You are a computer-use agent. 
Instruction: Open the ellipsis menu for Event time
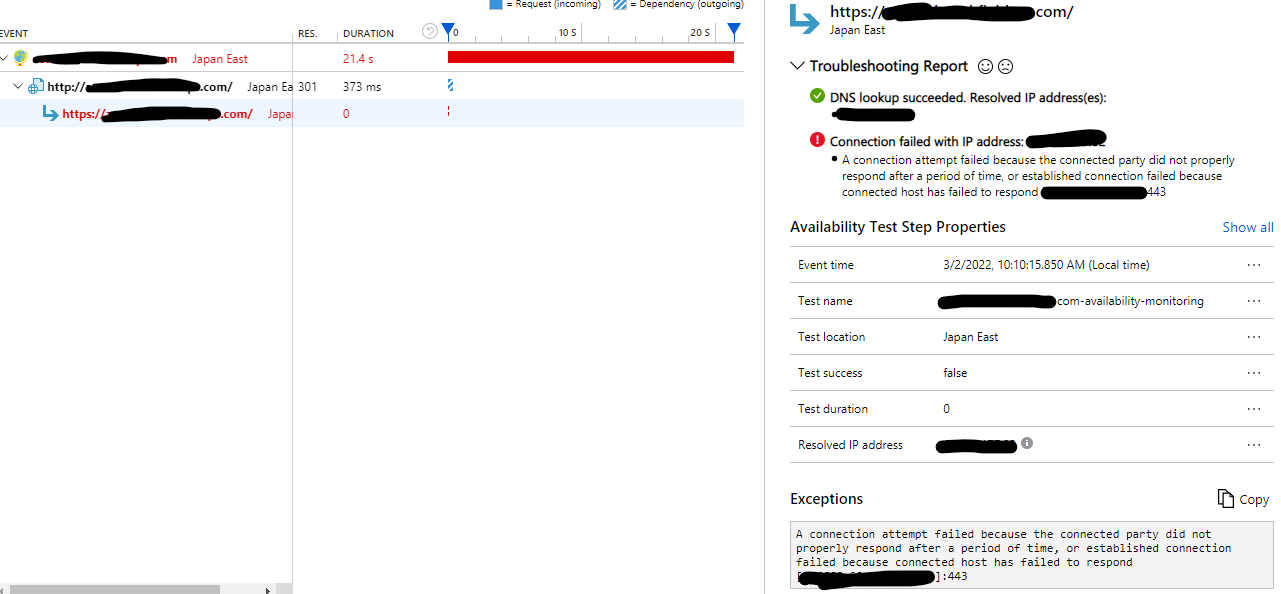pyautogui.click(x=1253, y=265)
